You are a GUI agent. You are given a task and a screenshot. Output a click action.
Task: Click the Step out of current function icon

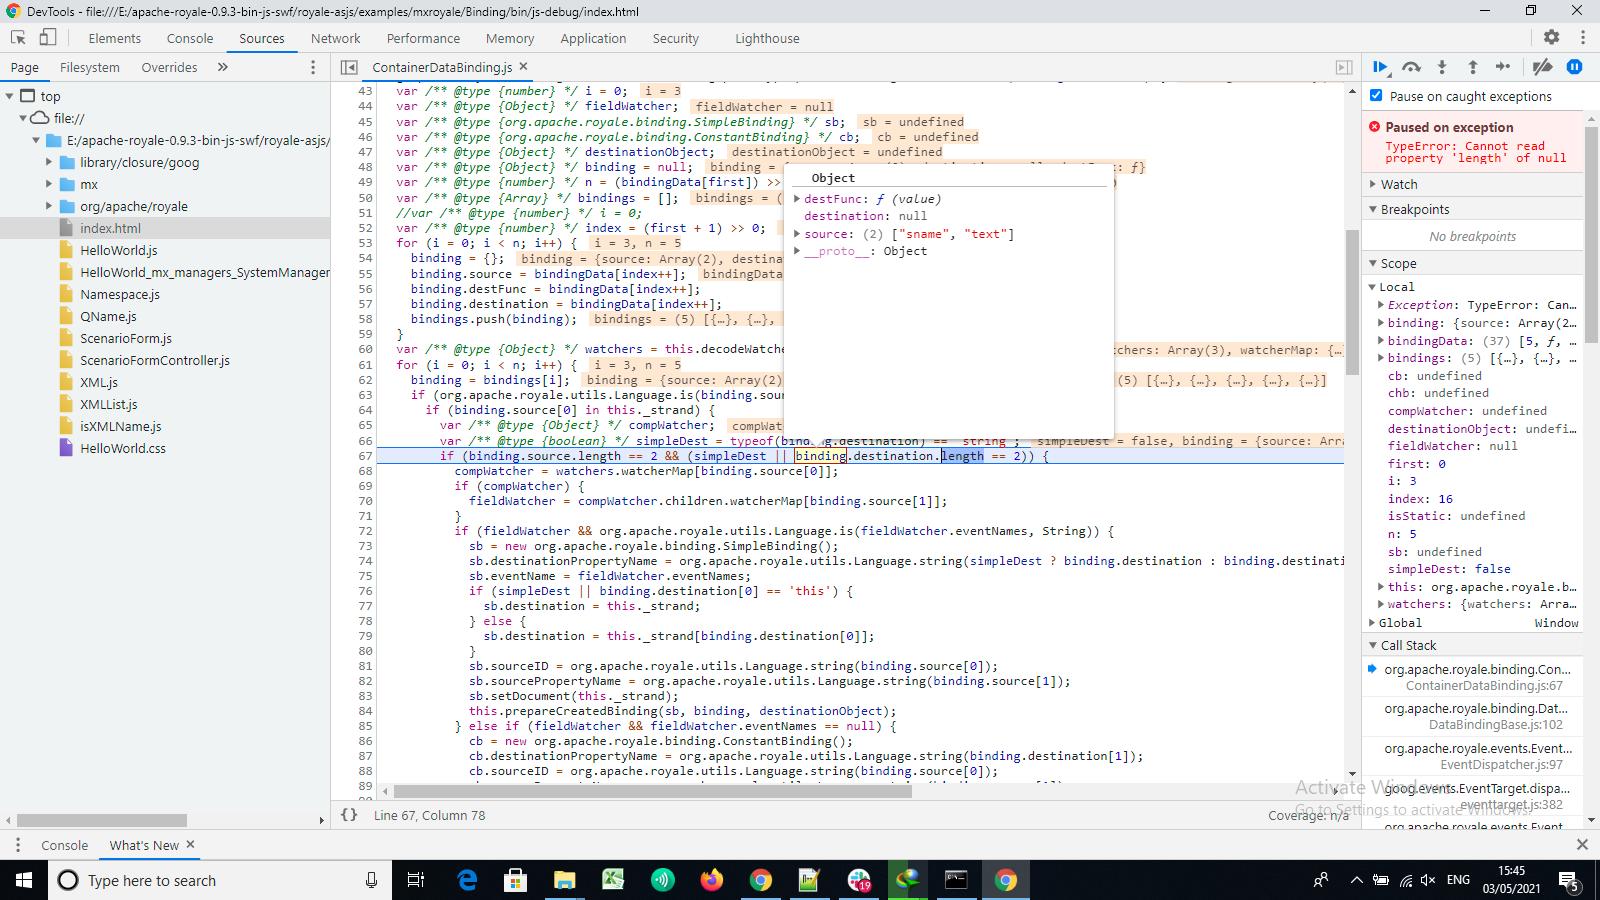[1473, 67]
